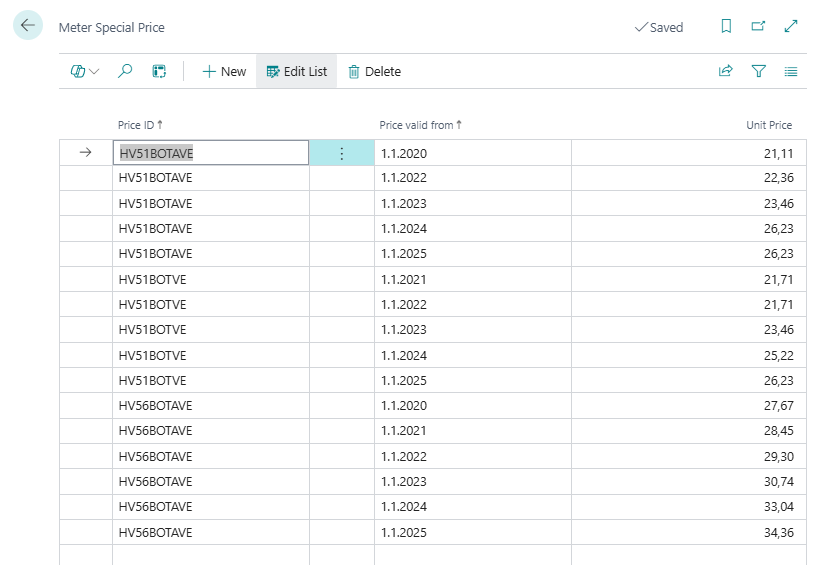Click New to add a record
The height and width of the screenshot is (565, 827).
(x=224, y=71)
